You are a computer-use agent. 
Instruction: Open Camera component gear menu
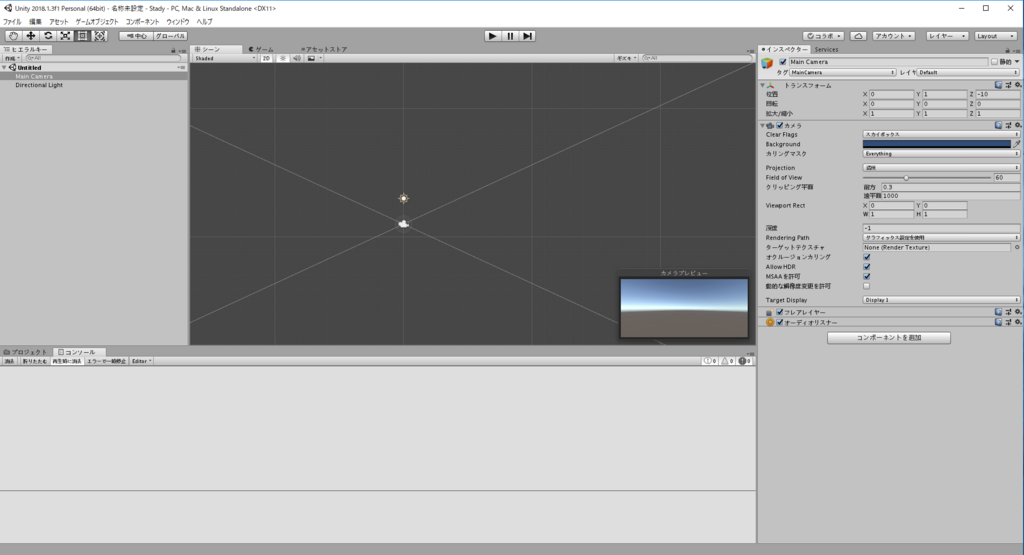1017,125
